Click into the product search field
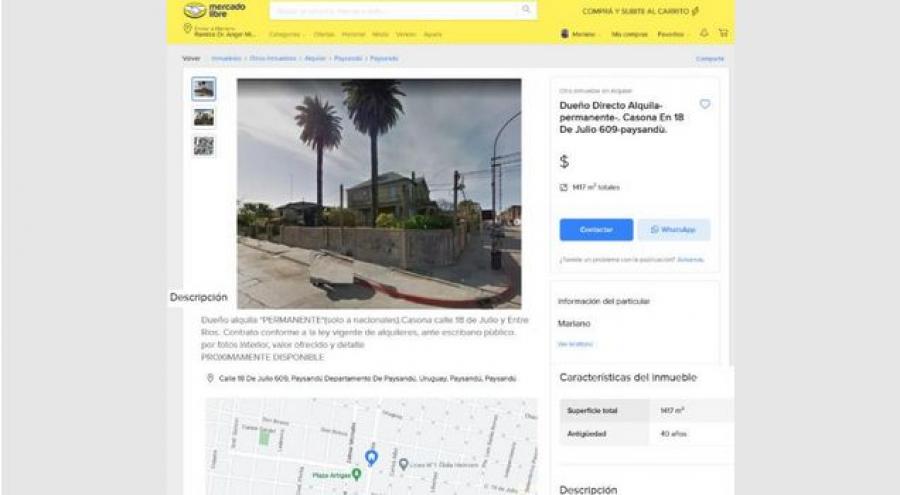This screenshot has width=900, height=495. tap(396, 10)
